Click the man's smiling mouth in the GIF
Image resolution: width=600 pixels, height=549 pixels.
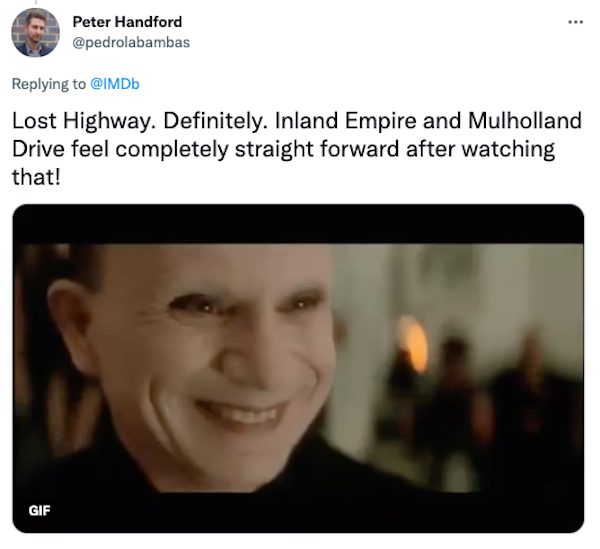[x=241, y=413]
